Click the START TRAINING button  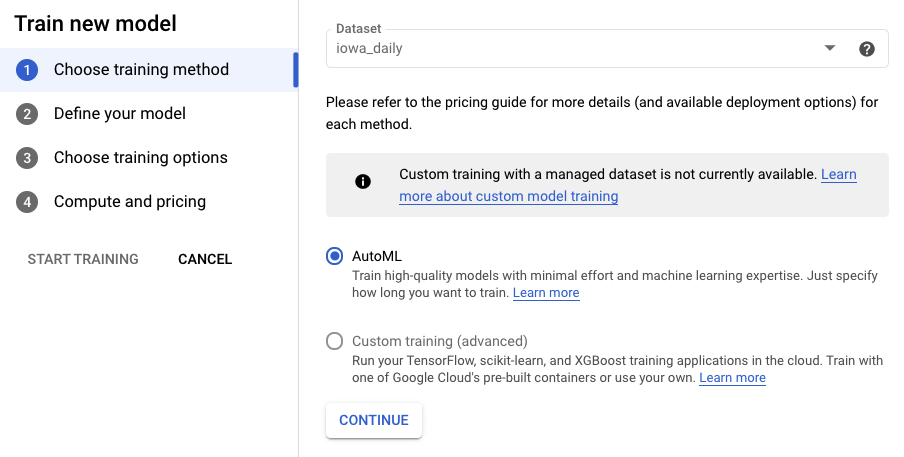pos(83,259)
